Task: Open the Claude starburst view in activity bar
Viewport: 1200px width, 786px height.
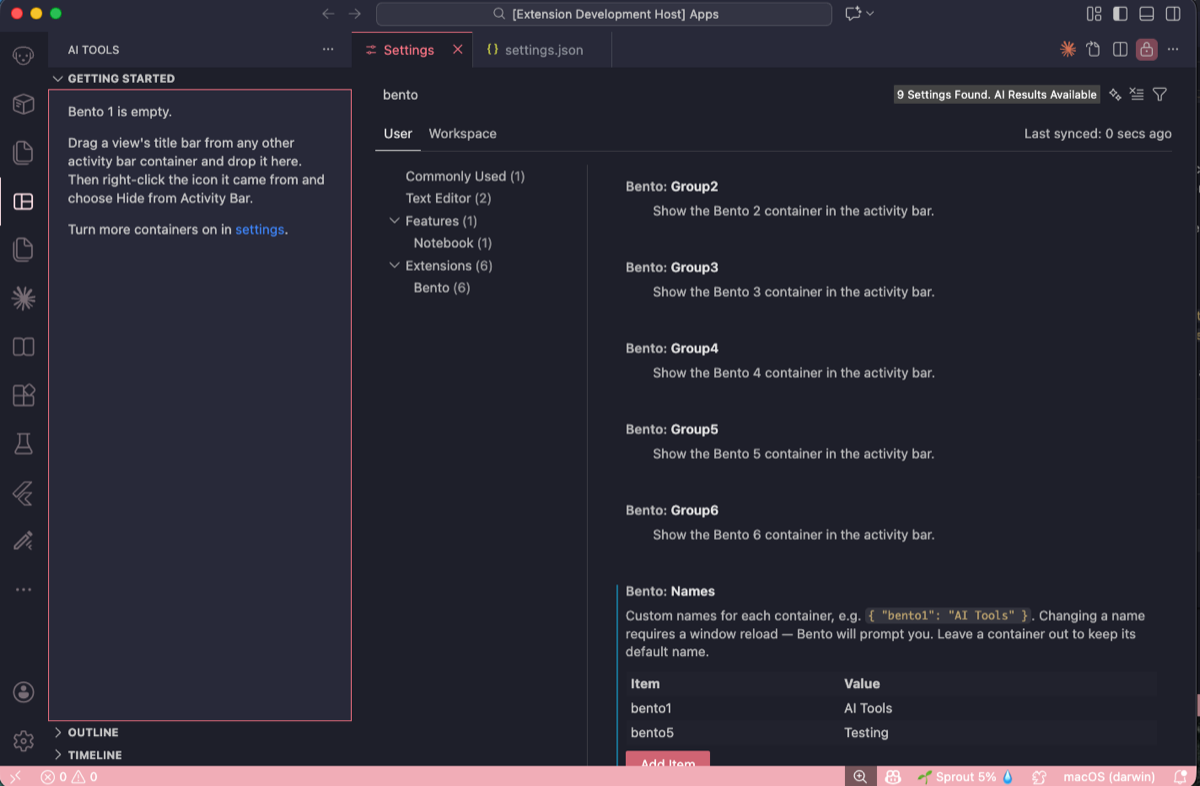Action: [x=23, y=298]
